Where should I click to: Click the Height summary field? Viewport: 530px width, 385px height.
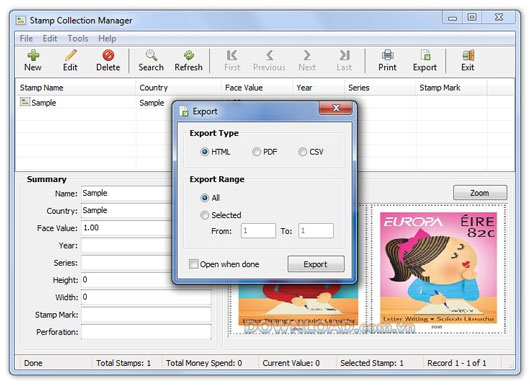tap(127, 280)
